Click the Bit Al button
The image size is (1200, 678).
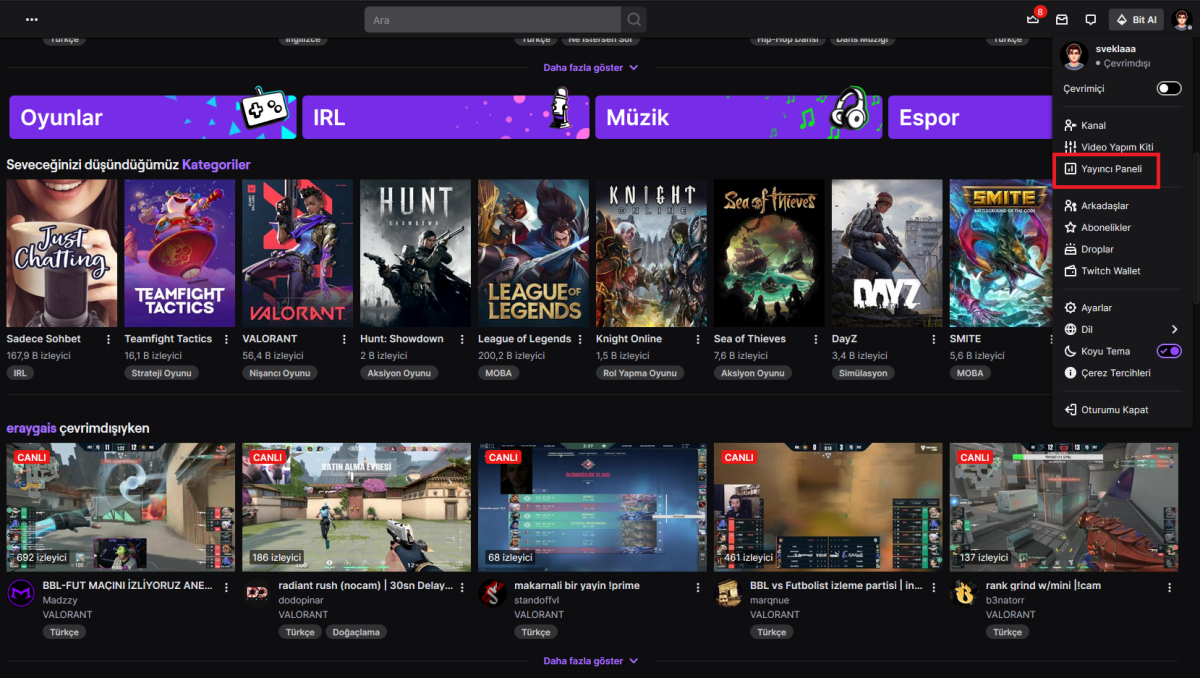pyautogui.click(x=1136, y=20)
